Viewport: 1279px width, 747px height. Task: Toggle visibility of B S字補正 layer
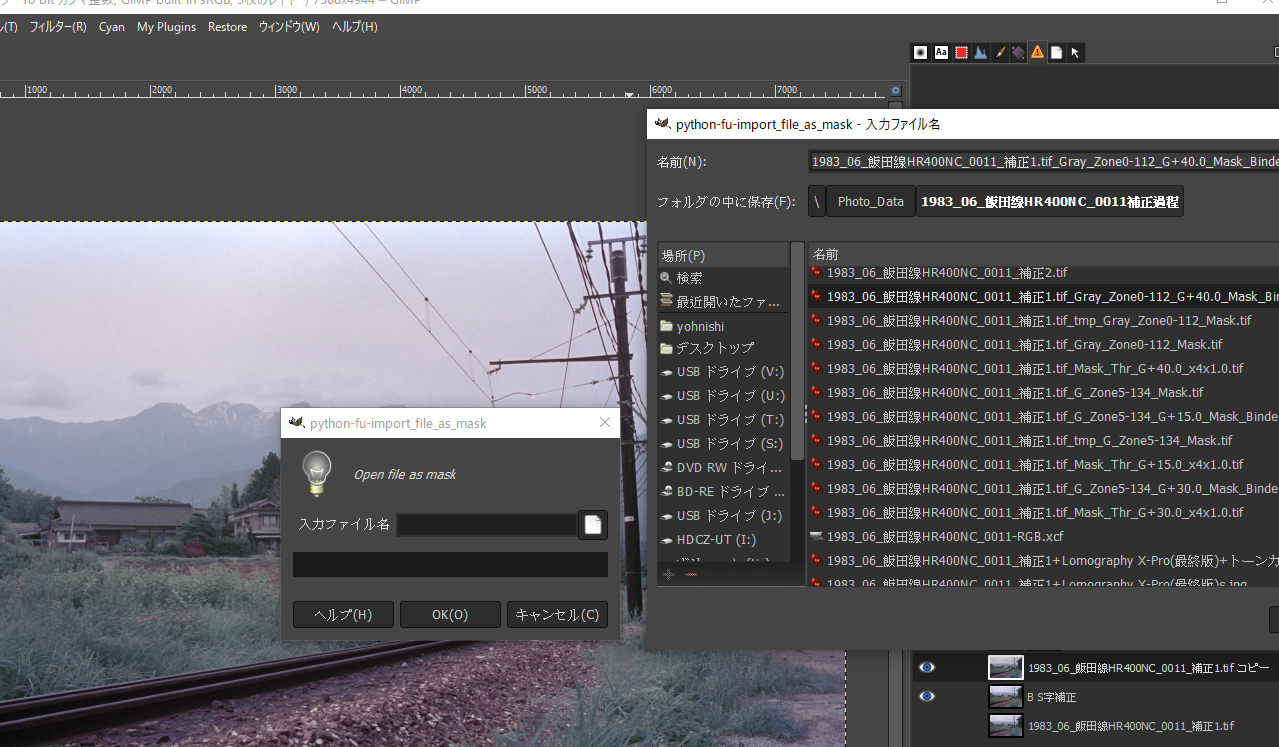pyautogui.click(x=927, y=696)
